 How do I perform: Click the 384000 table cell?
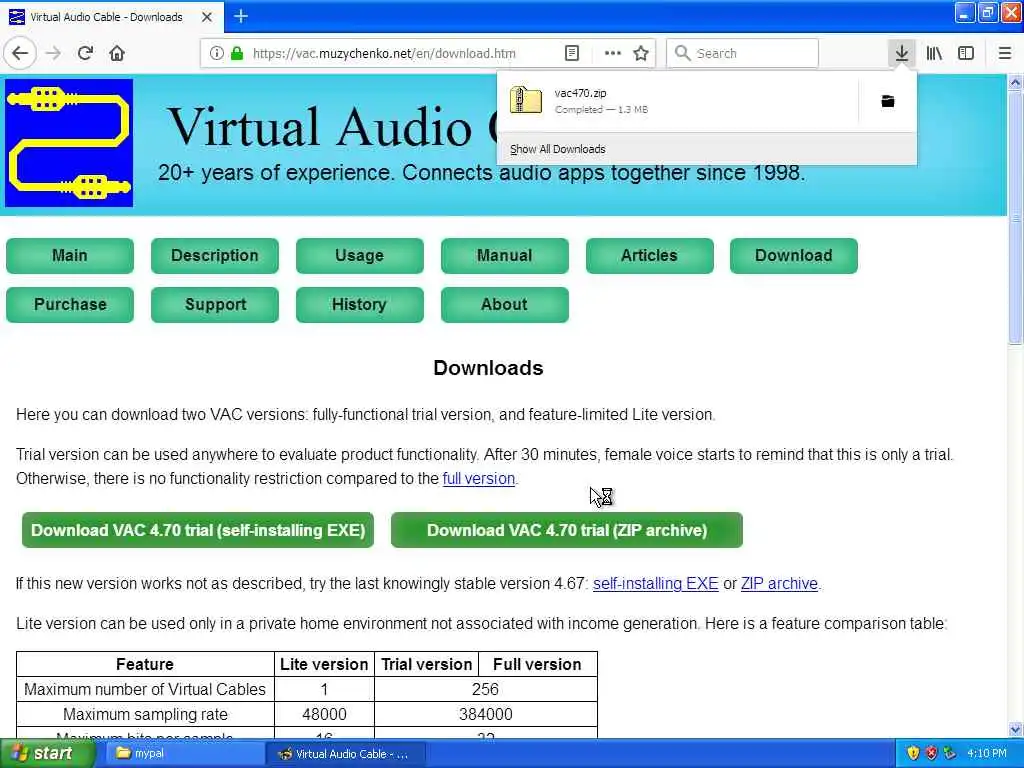coord(486,714)
